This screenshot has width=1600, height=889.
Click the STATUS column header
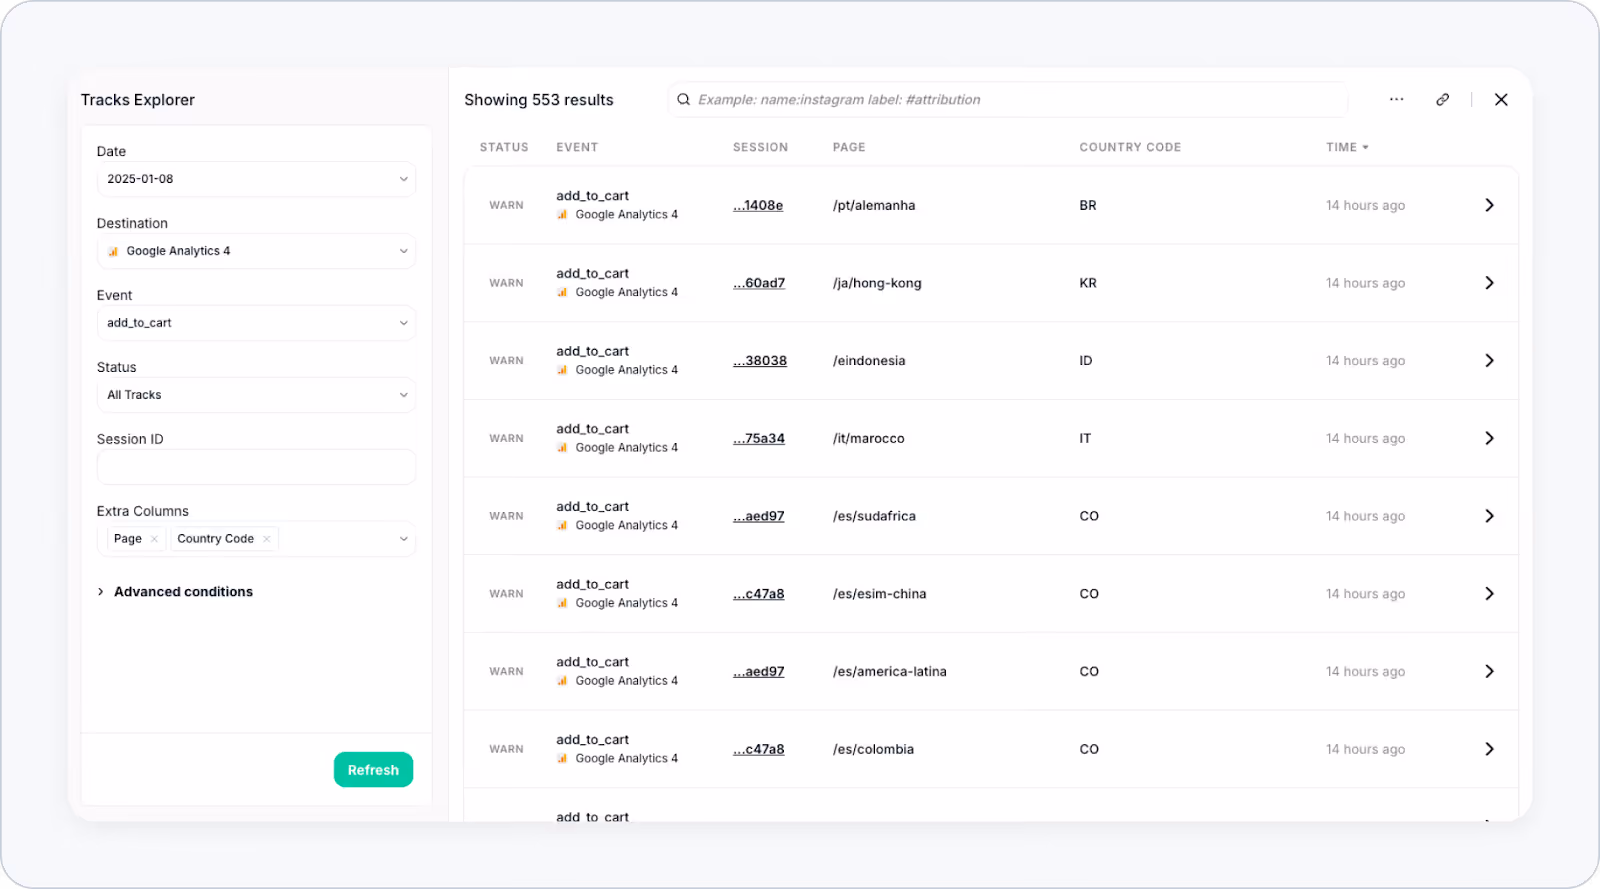(504, 147)
